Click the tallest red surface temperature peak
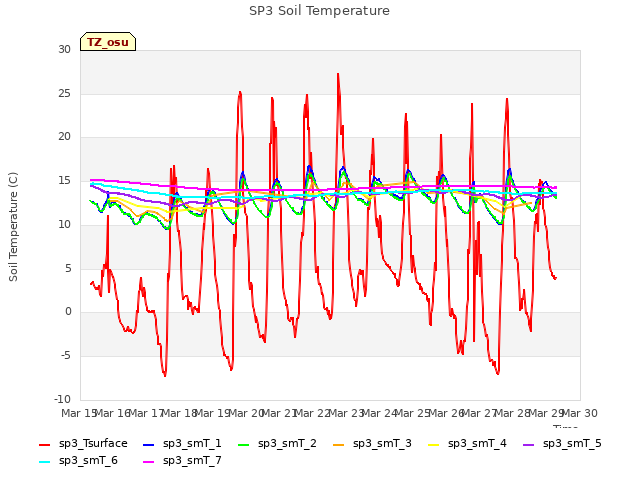Viewport: 640px width, 480px height. point(338,75)
